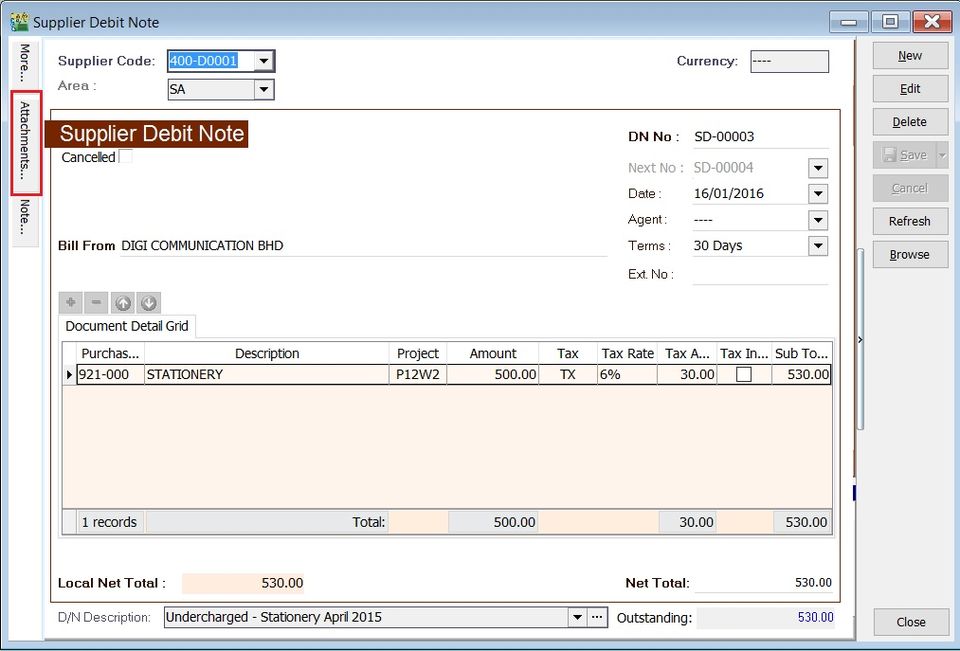The height and width of the screenshot is (651, 960).
Task: Browse existing supplier debit notes
Action: pyautogui.click(x=909, y=254)
